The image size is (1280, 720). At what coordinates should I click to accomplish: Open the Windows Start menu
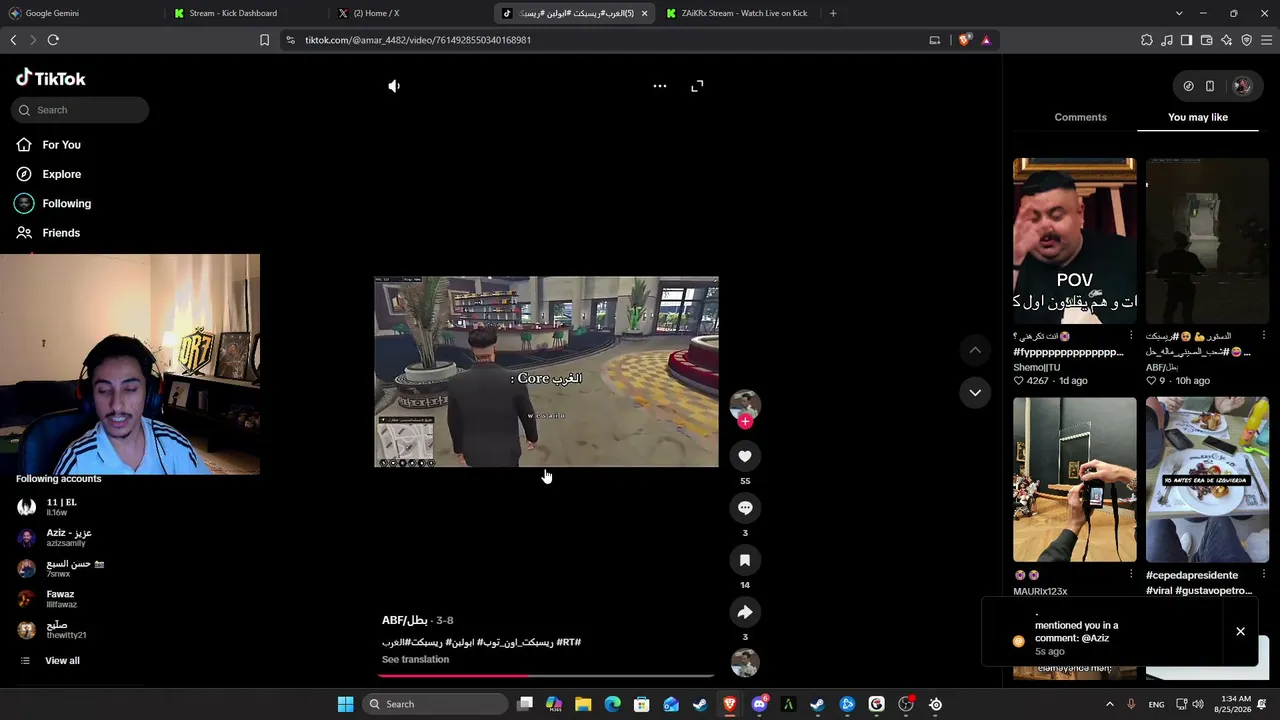pyautogui.click(x=345, y=704)
